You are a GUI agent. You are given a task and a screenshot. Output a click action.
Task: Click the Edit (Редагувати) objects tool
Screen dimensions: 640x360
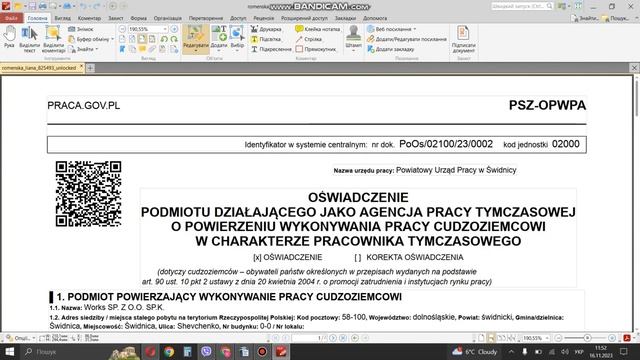(x=196, y=38)
